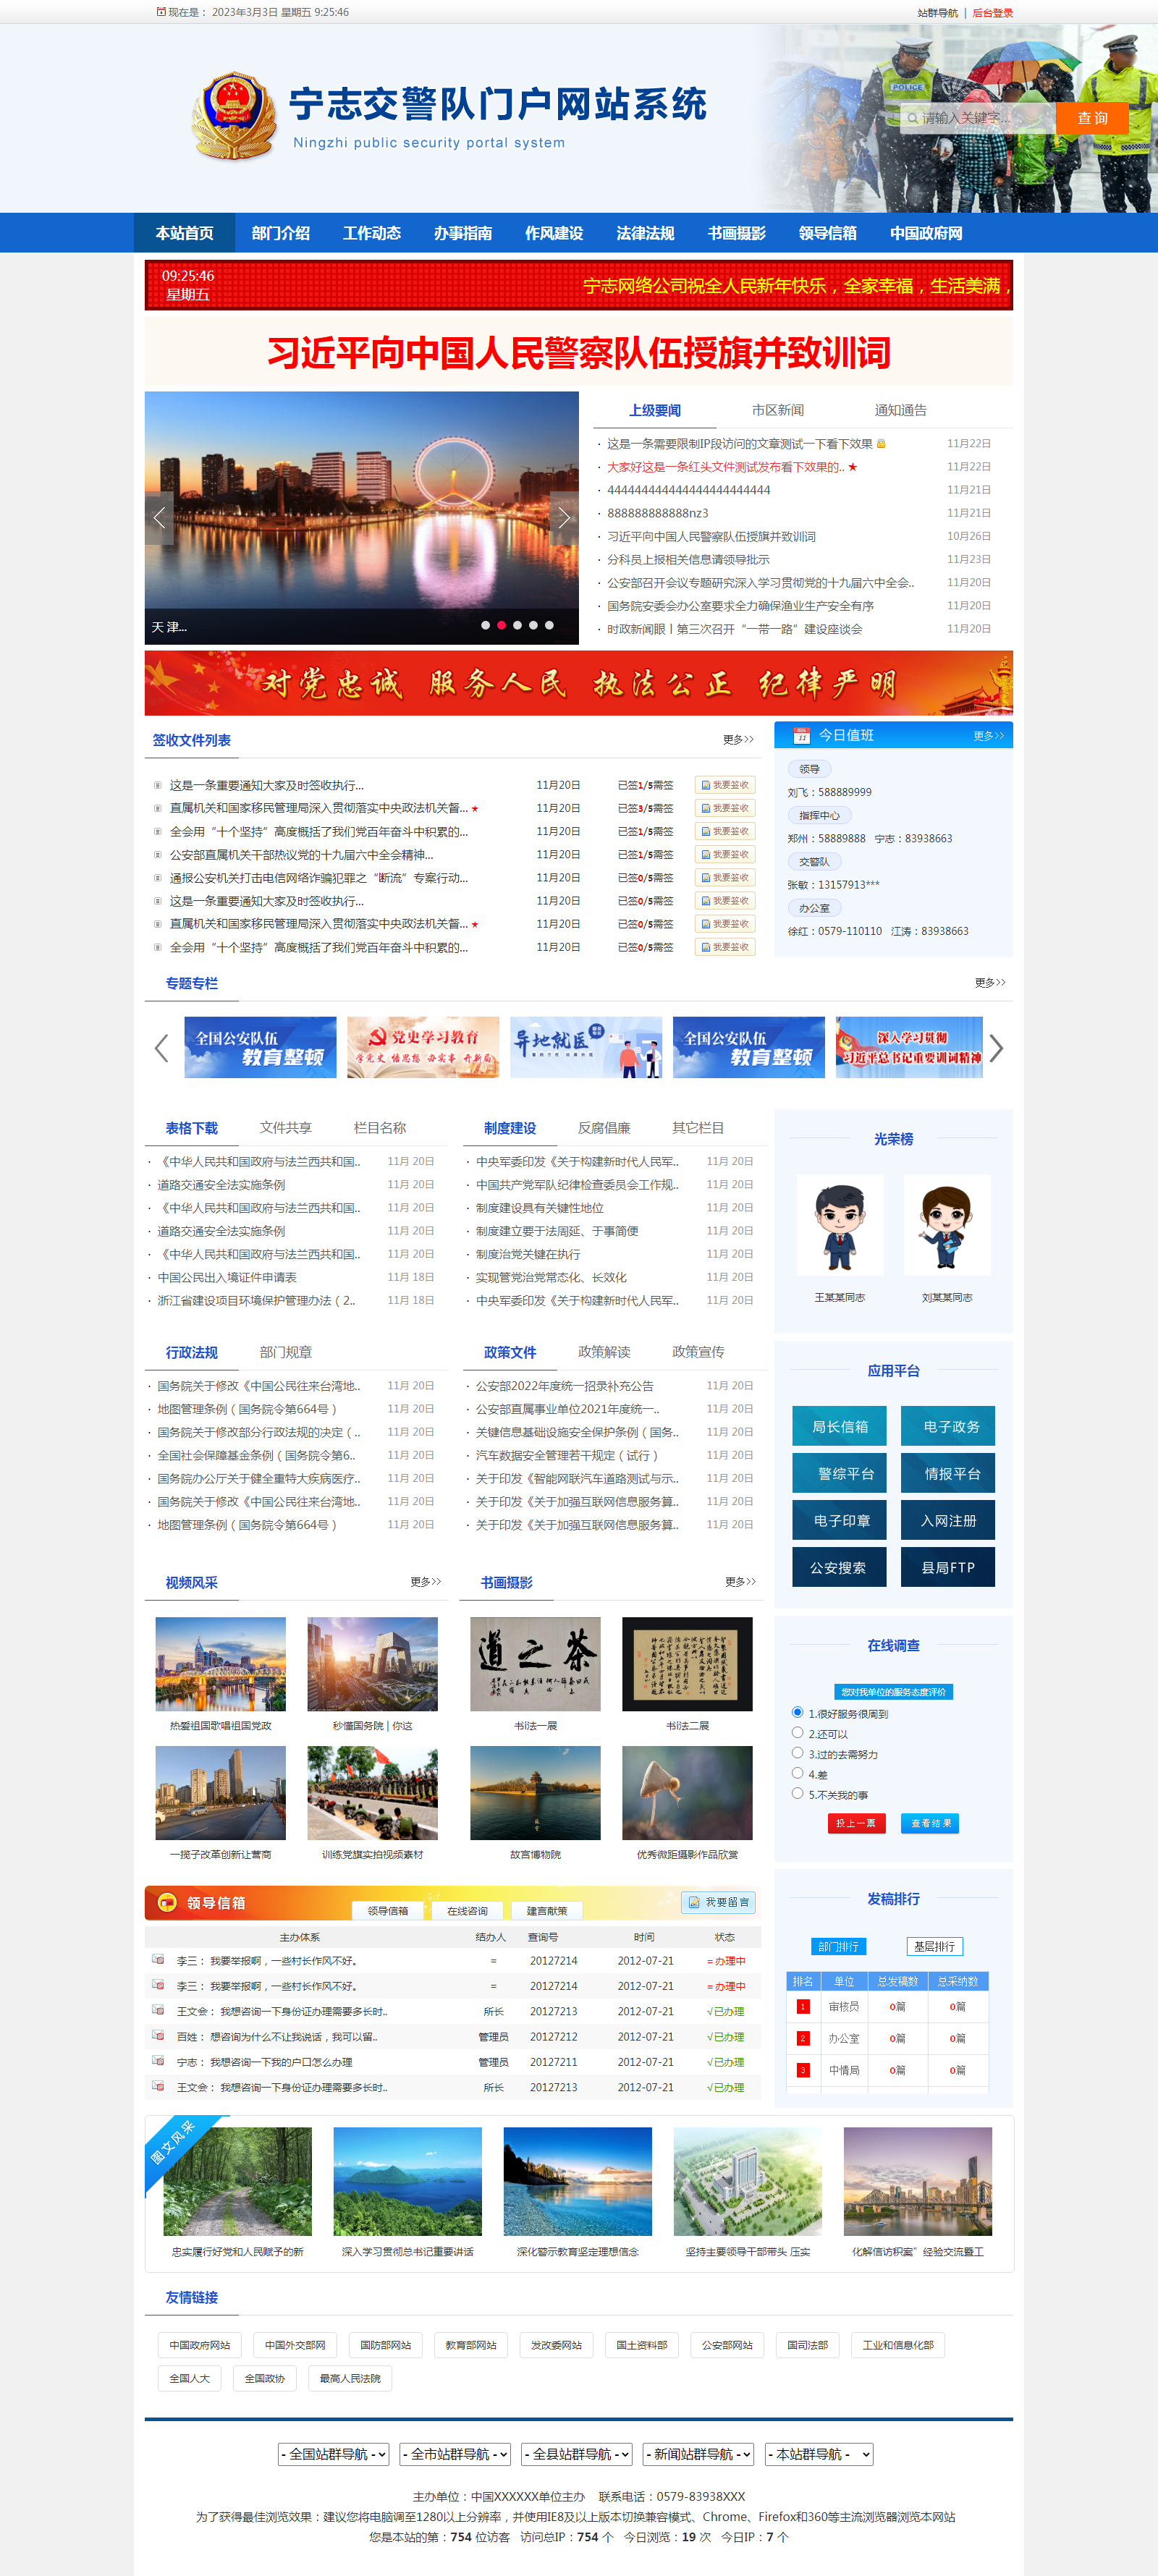Click the mail icon on the 百姓 message row
The image size is (1158, 2576).
click(158, 2035)
